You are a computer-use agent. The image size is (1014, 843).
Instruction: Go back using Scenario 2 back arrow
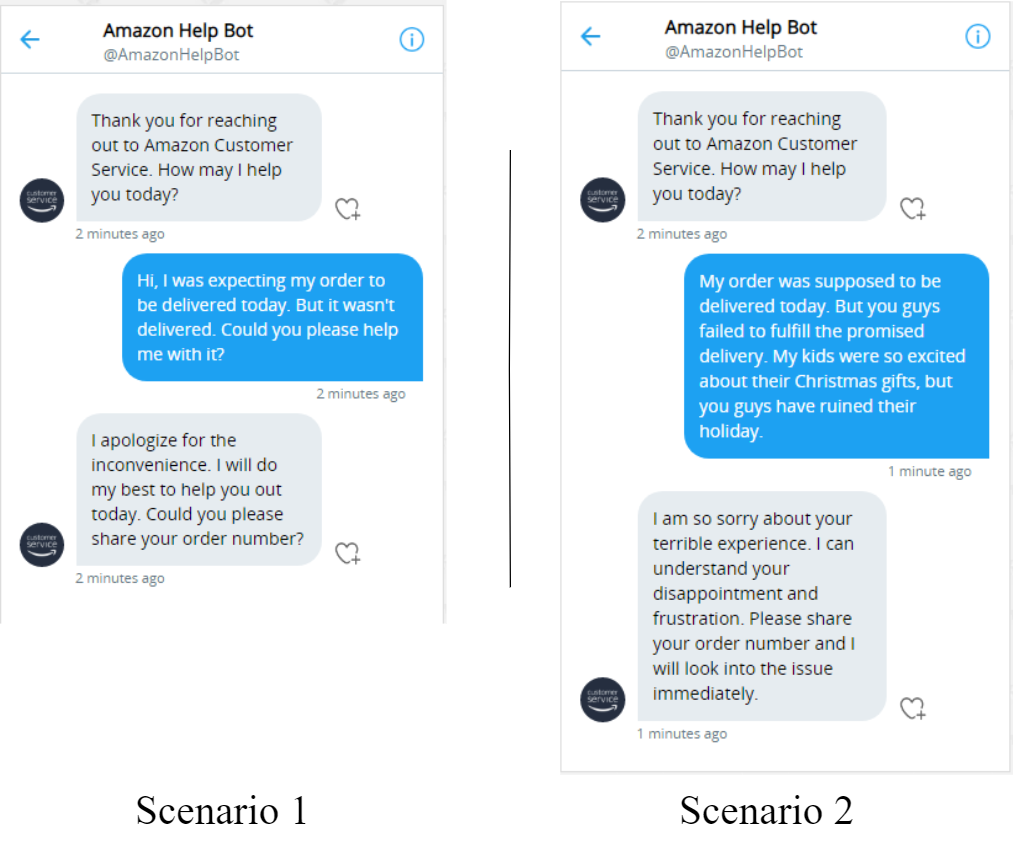[x=590, y=36]
